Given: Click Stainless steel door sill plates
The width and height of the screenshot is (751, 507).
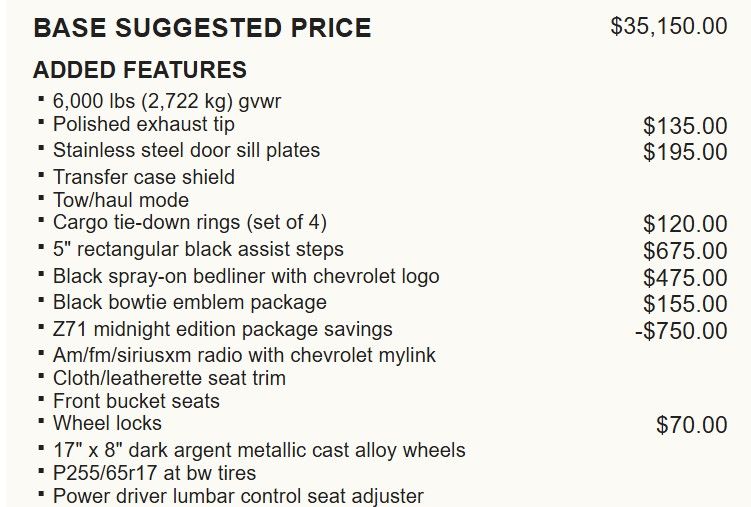Looking at the screenshot, I should [186, 150].
